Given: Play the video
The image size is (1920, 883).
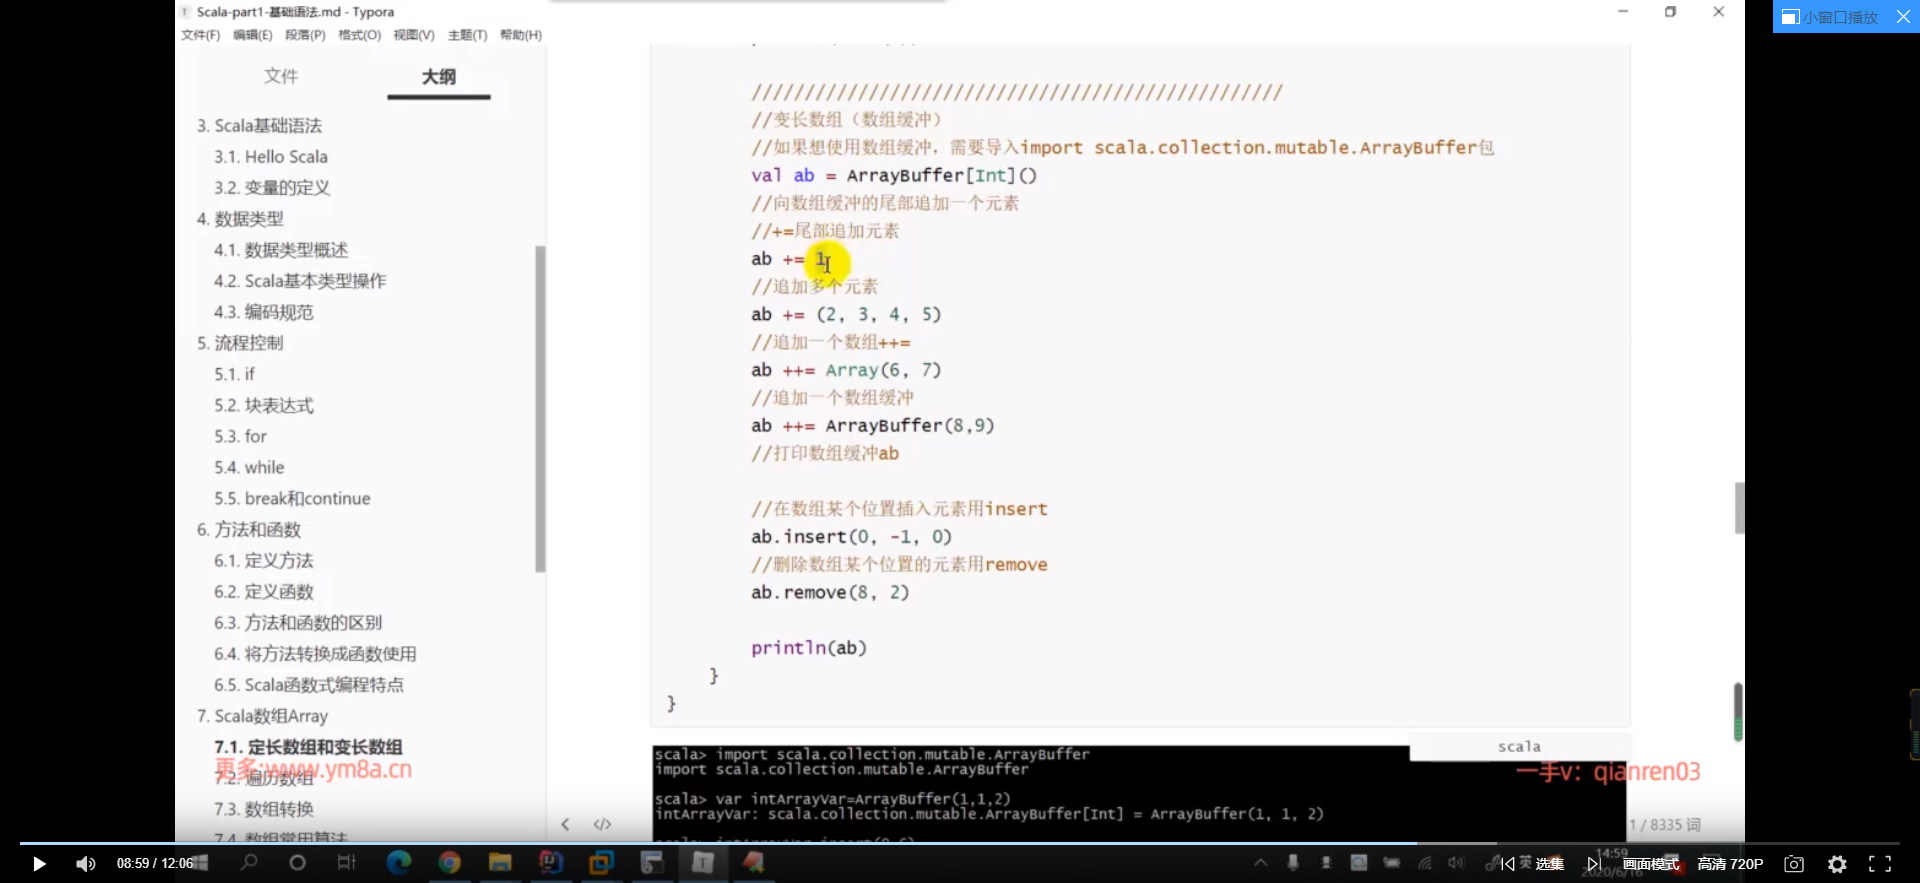Looking at the screenshot, I should 39,864.
